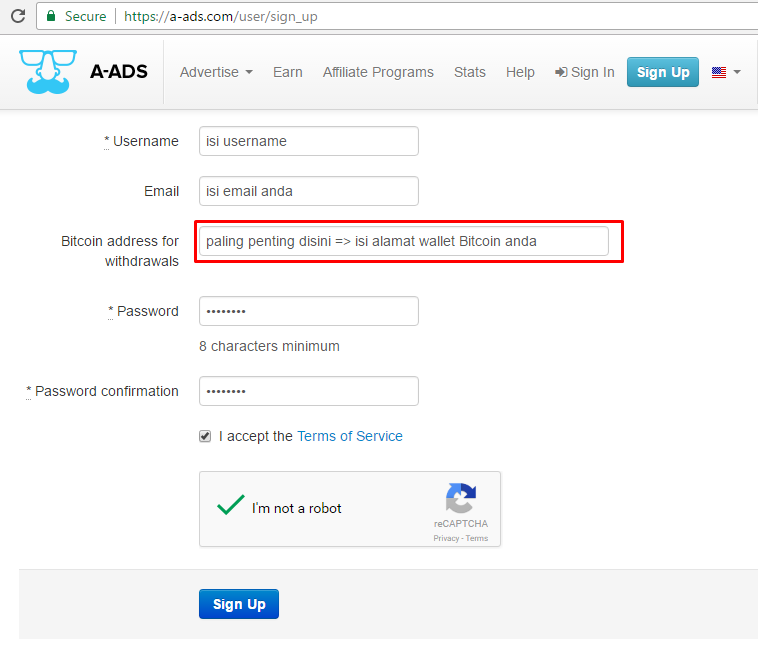
Task: Open the Stats page
Action: point(469,72)
